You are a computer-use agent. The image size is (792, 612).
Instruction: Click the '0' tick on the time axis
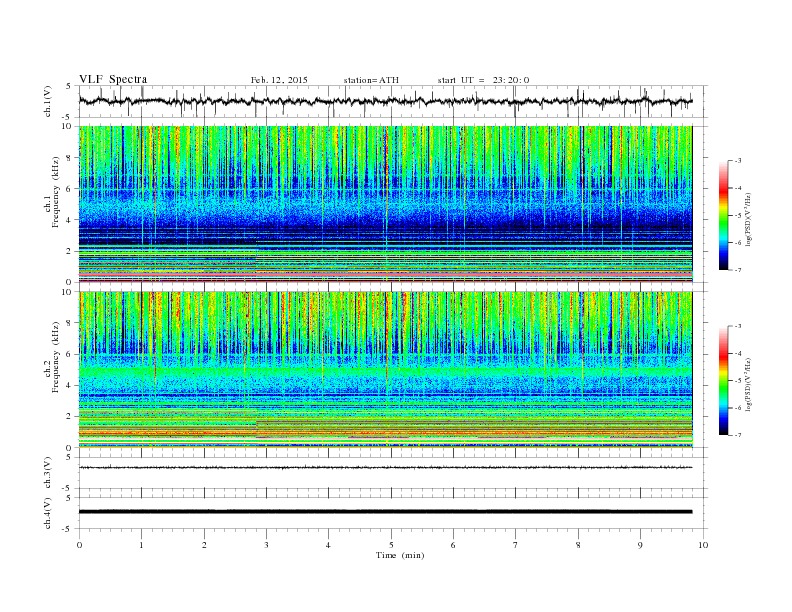(x=79, y=545)
